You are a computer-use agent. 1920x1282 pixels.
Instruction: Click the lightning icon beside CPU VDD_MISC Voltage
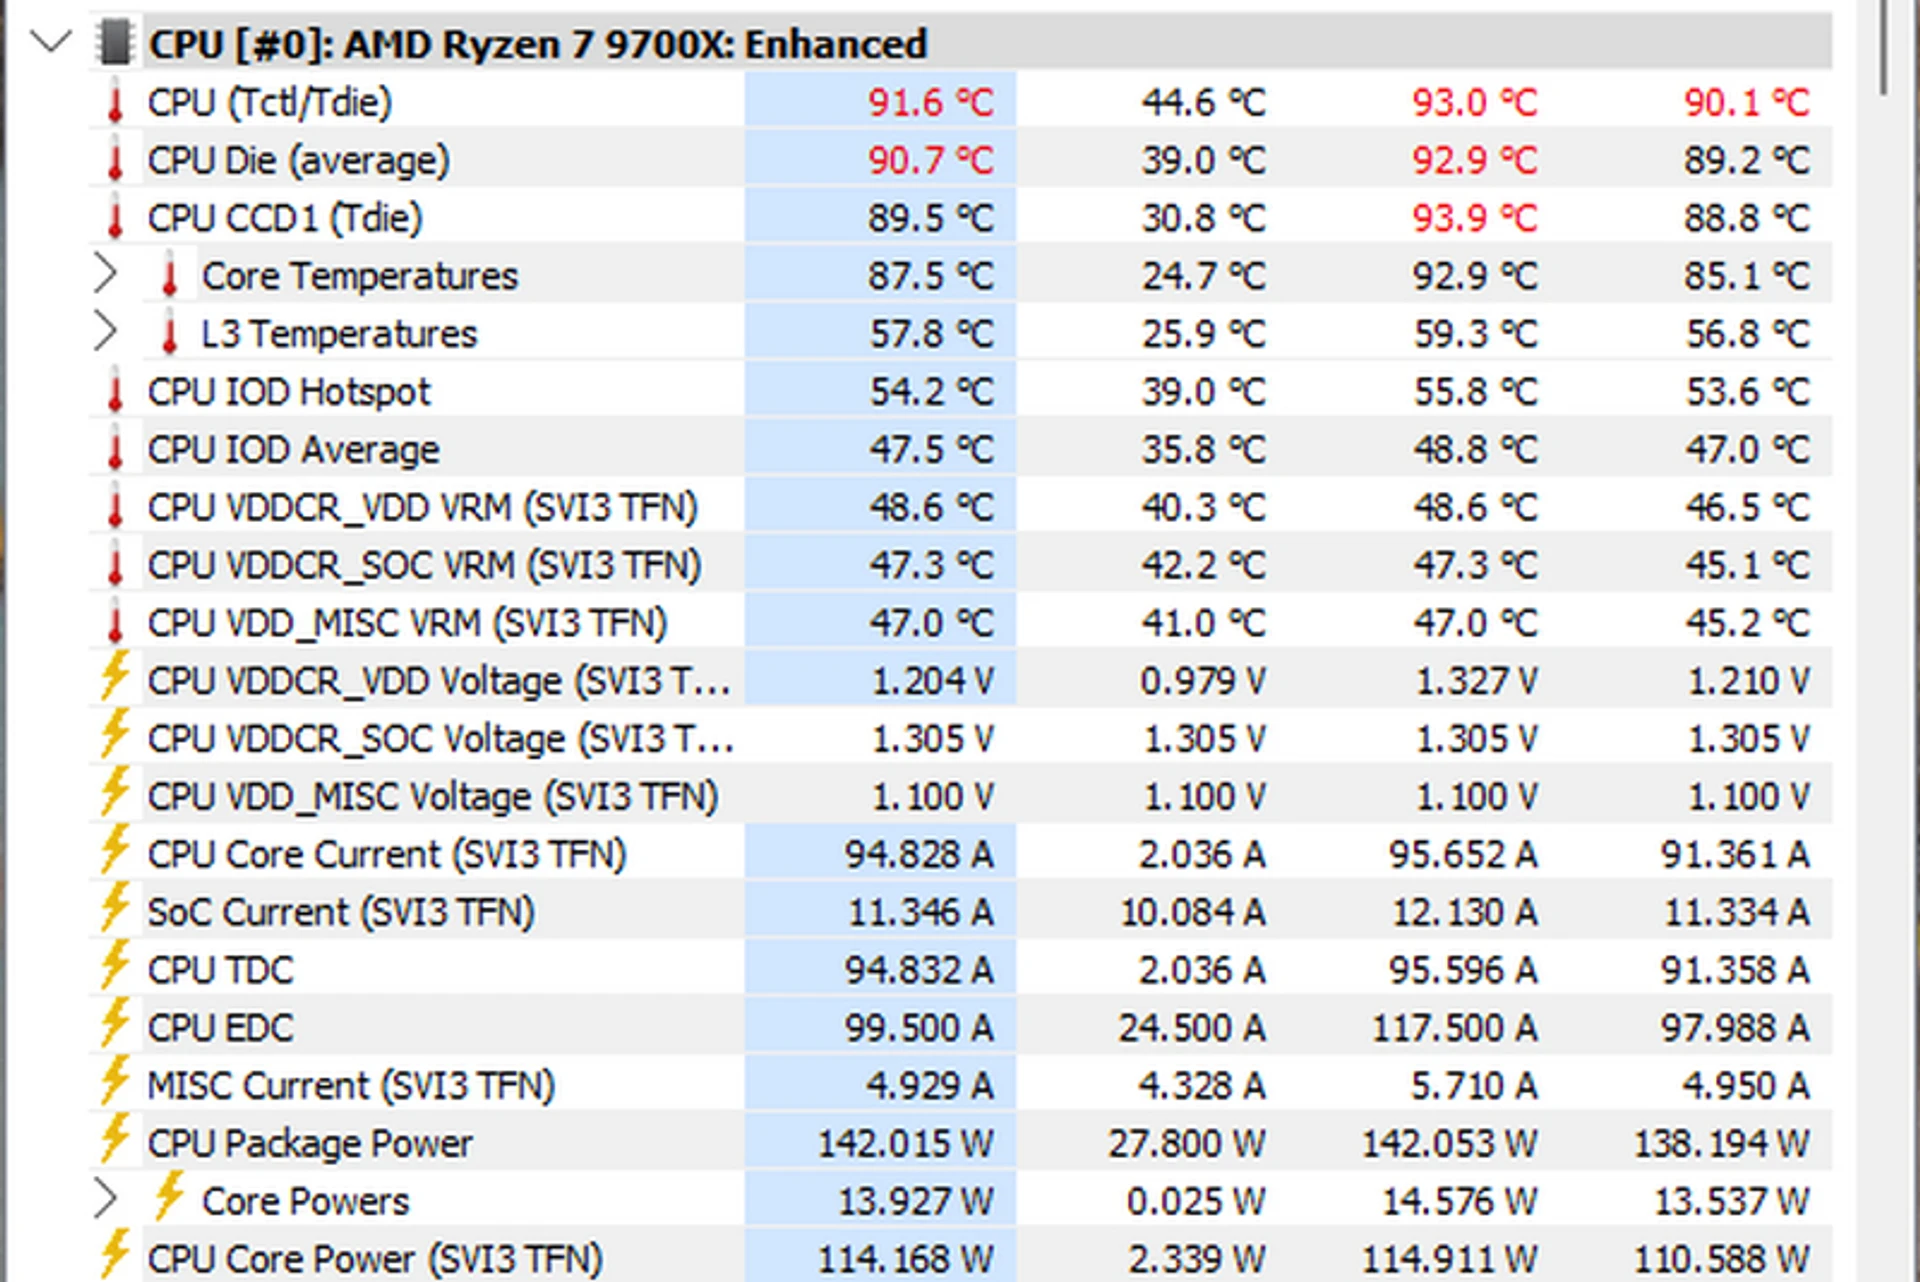click(115, 792)
